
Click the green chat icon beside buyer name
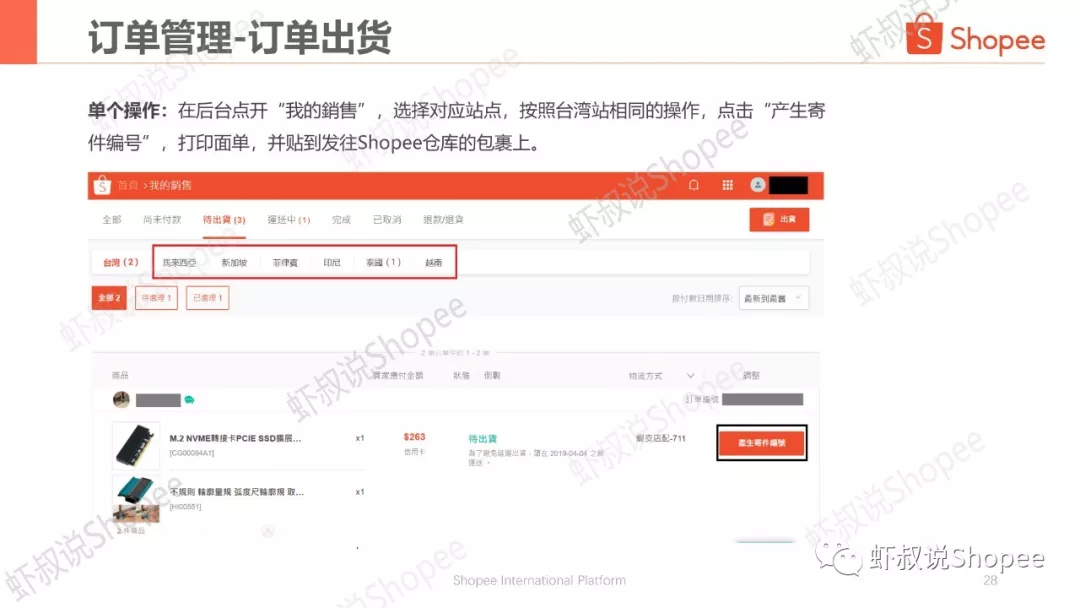(x=189, y=400)
